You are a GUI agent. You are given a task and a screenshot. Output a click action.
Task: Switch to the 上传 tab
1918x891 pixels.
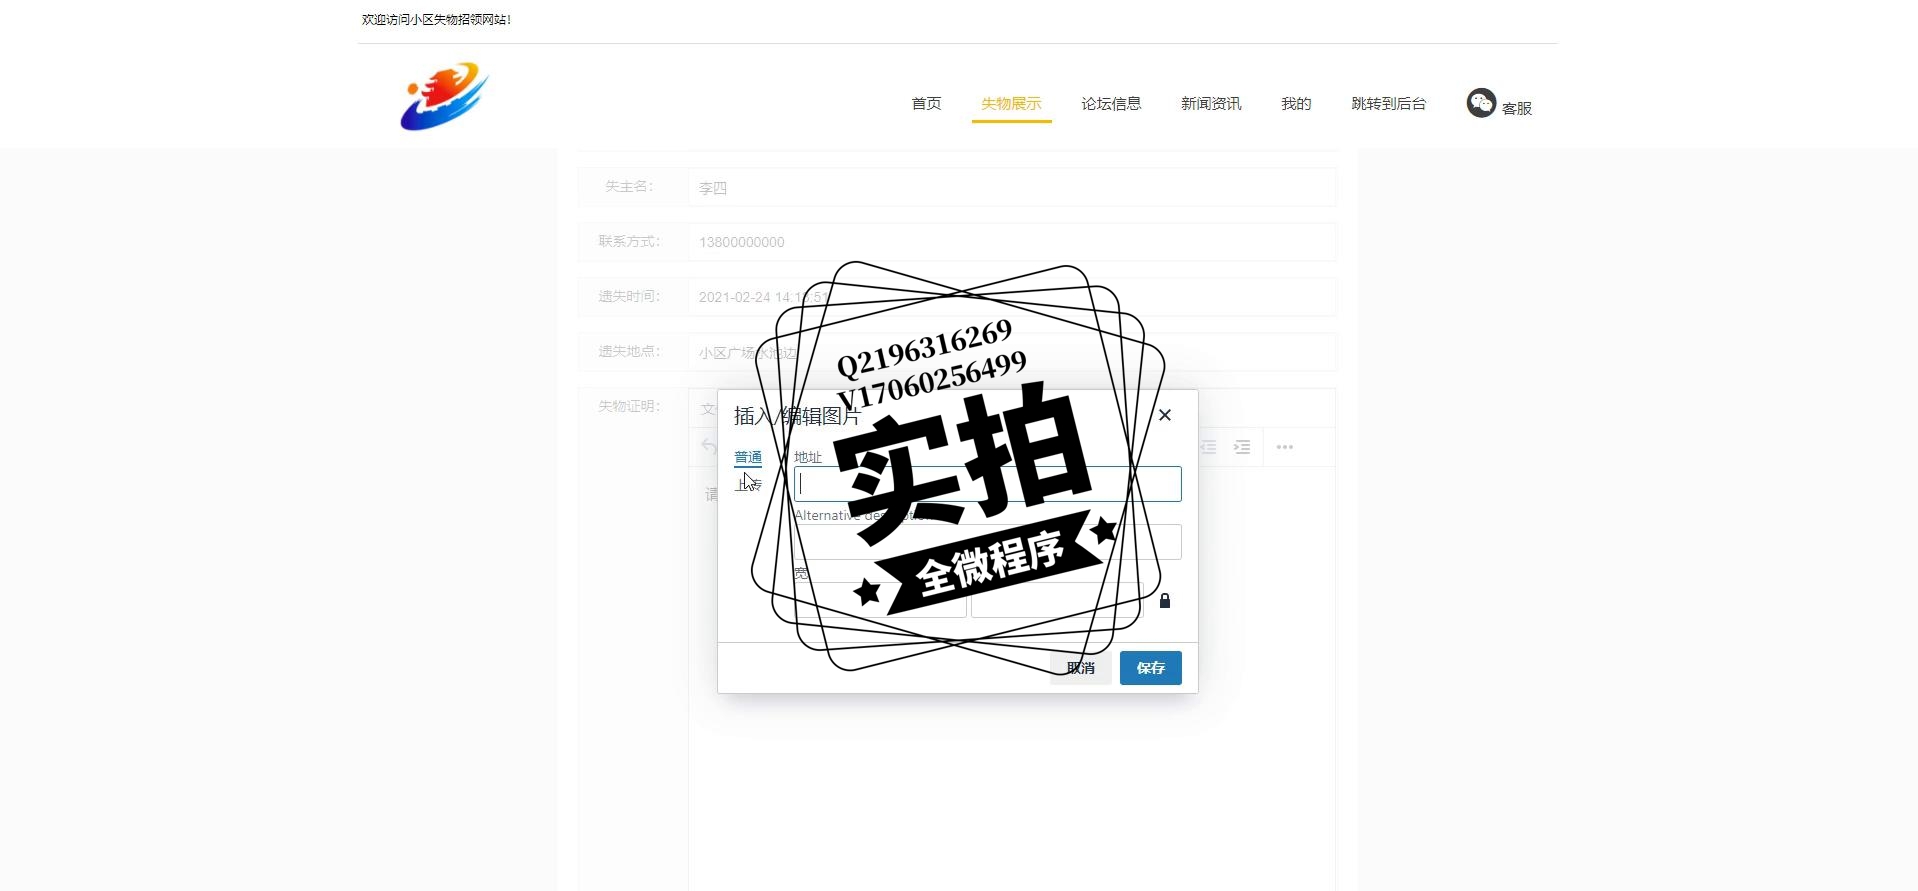tap(748, 485)
